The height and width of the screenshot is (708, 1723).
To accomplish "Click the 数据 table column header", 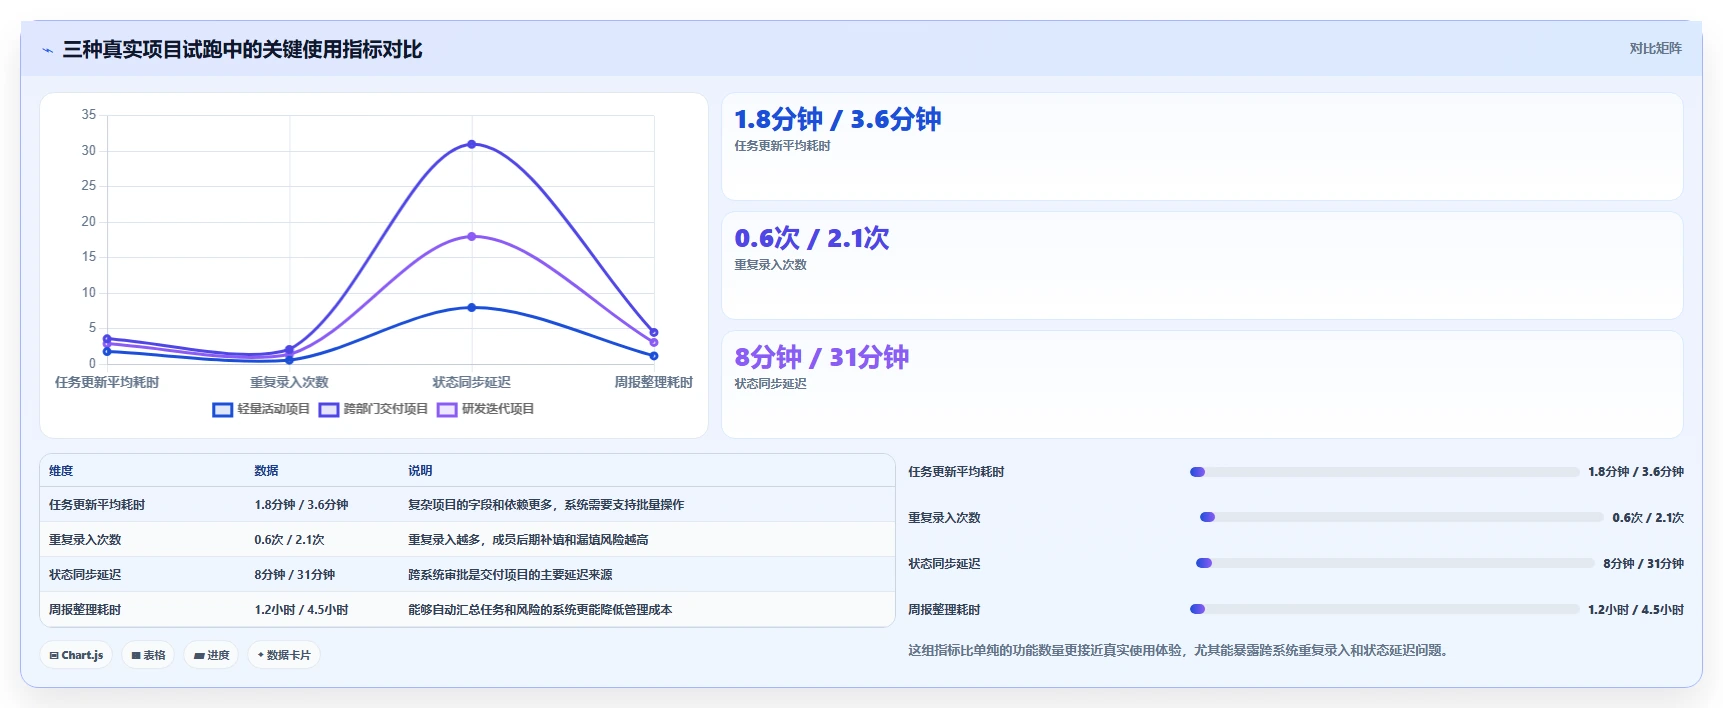I will coord(266,470).
